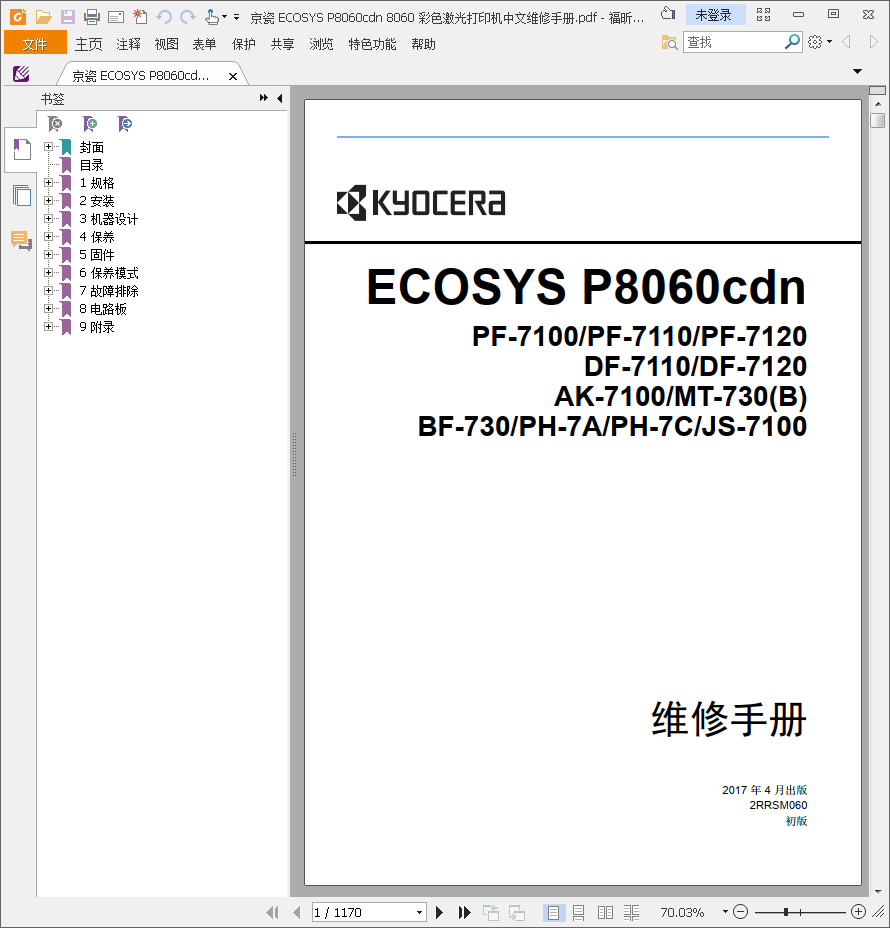
Task: Select the 9 附录 bookmark
Action: tap(97, 327)
